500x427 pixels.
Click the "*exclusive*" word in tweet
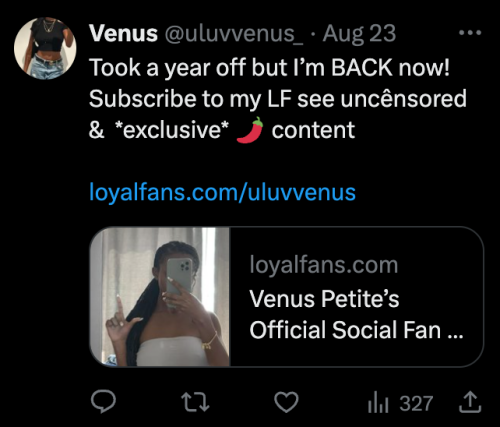point(172,130)
